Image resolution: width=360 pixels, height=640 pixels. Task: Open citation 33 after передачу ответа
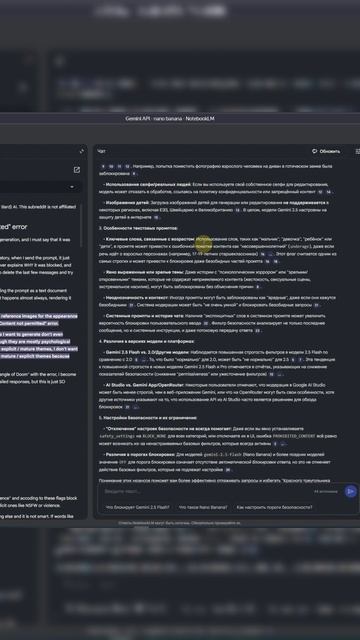tap(257, 331)
